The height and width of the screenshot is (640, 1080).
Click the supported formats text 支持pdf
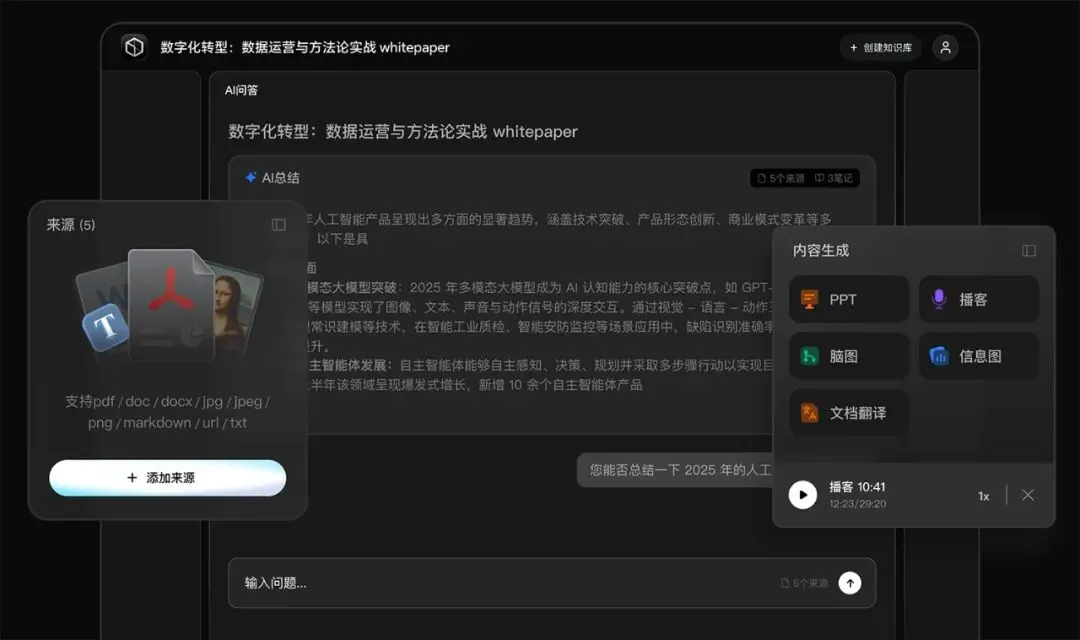click(x=167, y=411)
